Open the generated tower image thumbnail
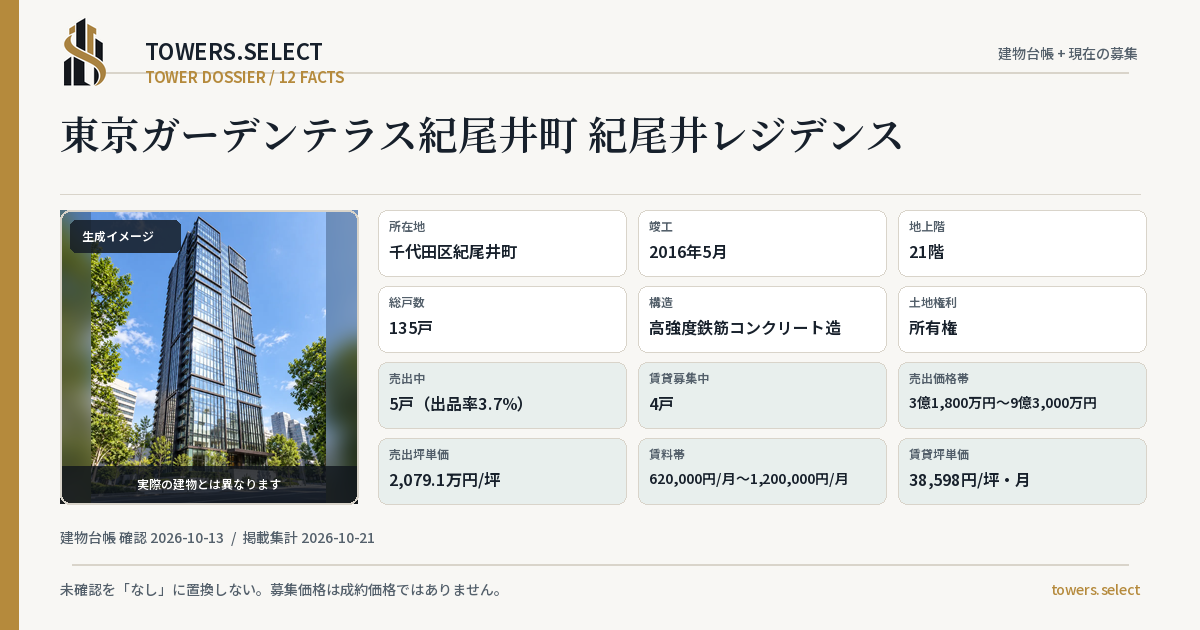This screenshot has height=630, width=1200. (209, 357)
